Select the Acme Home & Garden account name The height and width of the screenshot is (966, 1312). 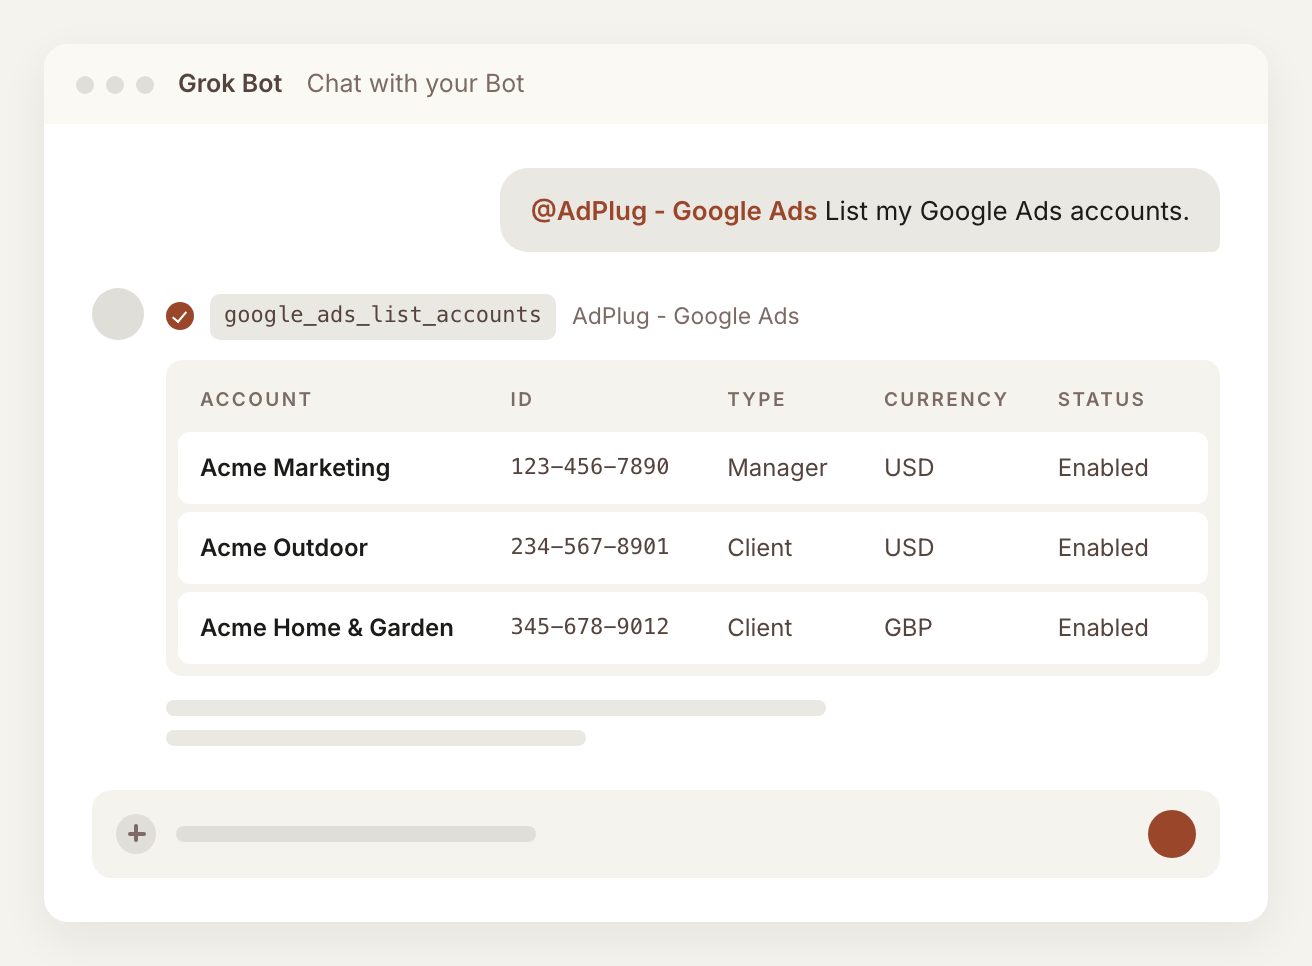(x=327, y=628)
